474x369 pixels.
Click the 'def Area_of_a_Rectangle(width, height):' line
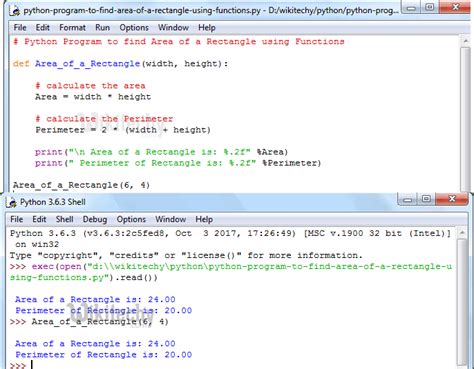coord(120,64)
